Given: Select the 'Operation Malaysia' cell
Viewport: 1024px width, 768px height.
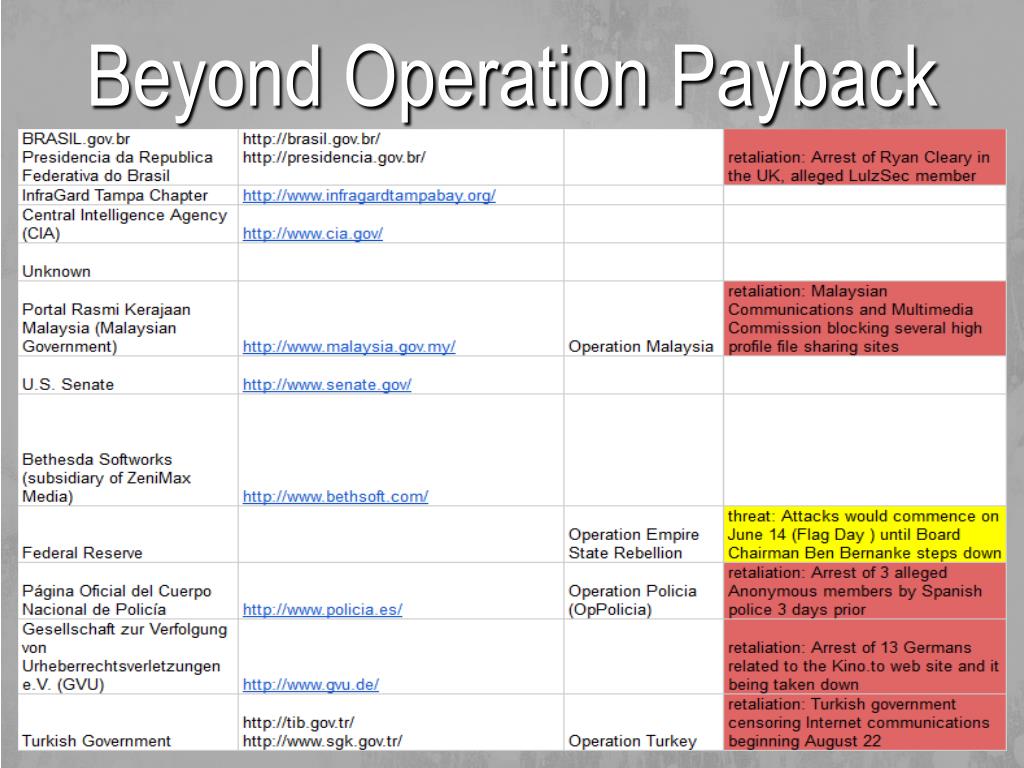Looking at the screenshot, I should (x=644, y=319).
